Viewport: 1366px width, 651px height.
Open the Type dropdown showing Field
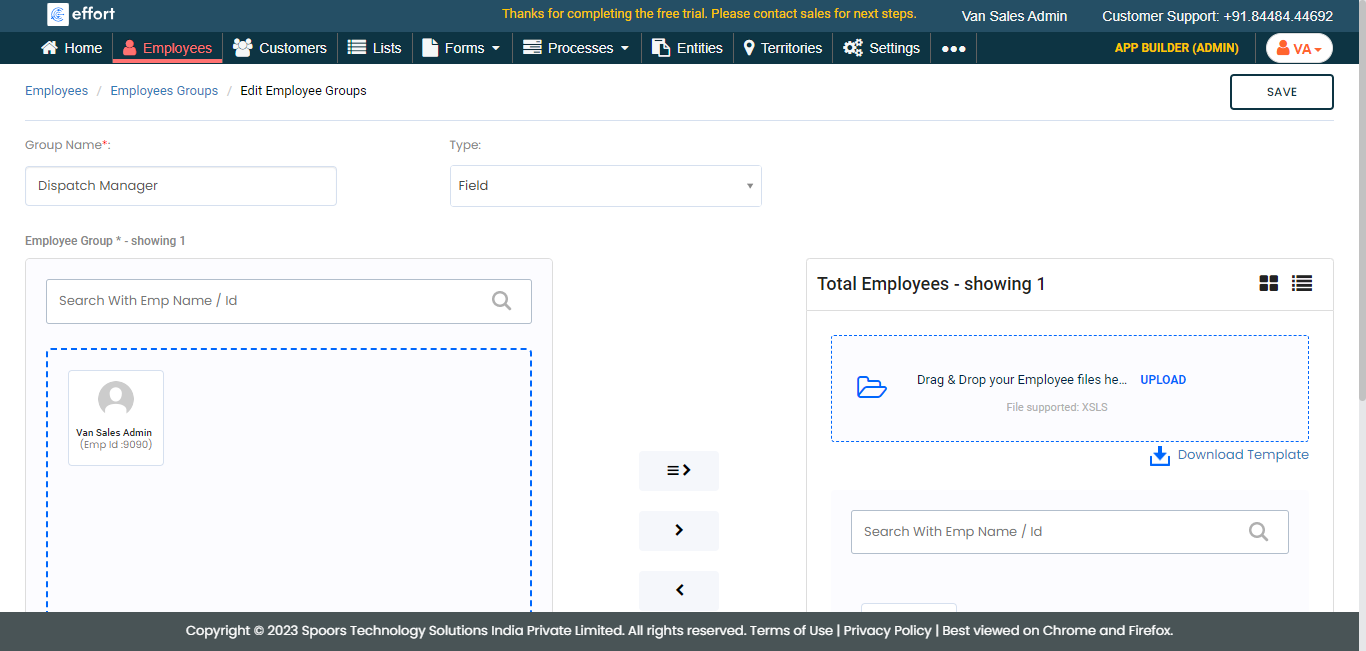coord(605,186)
